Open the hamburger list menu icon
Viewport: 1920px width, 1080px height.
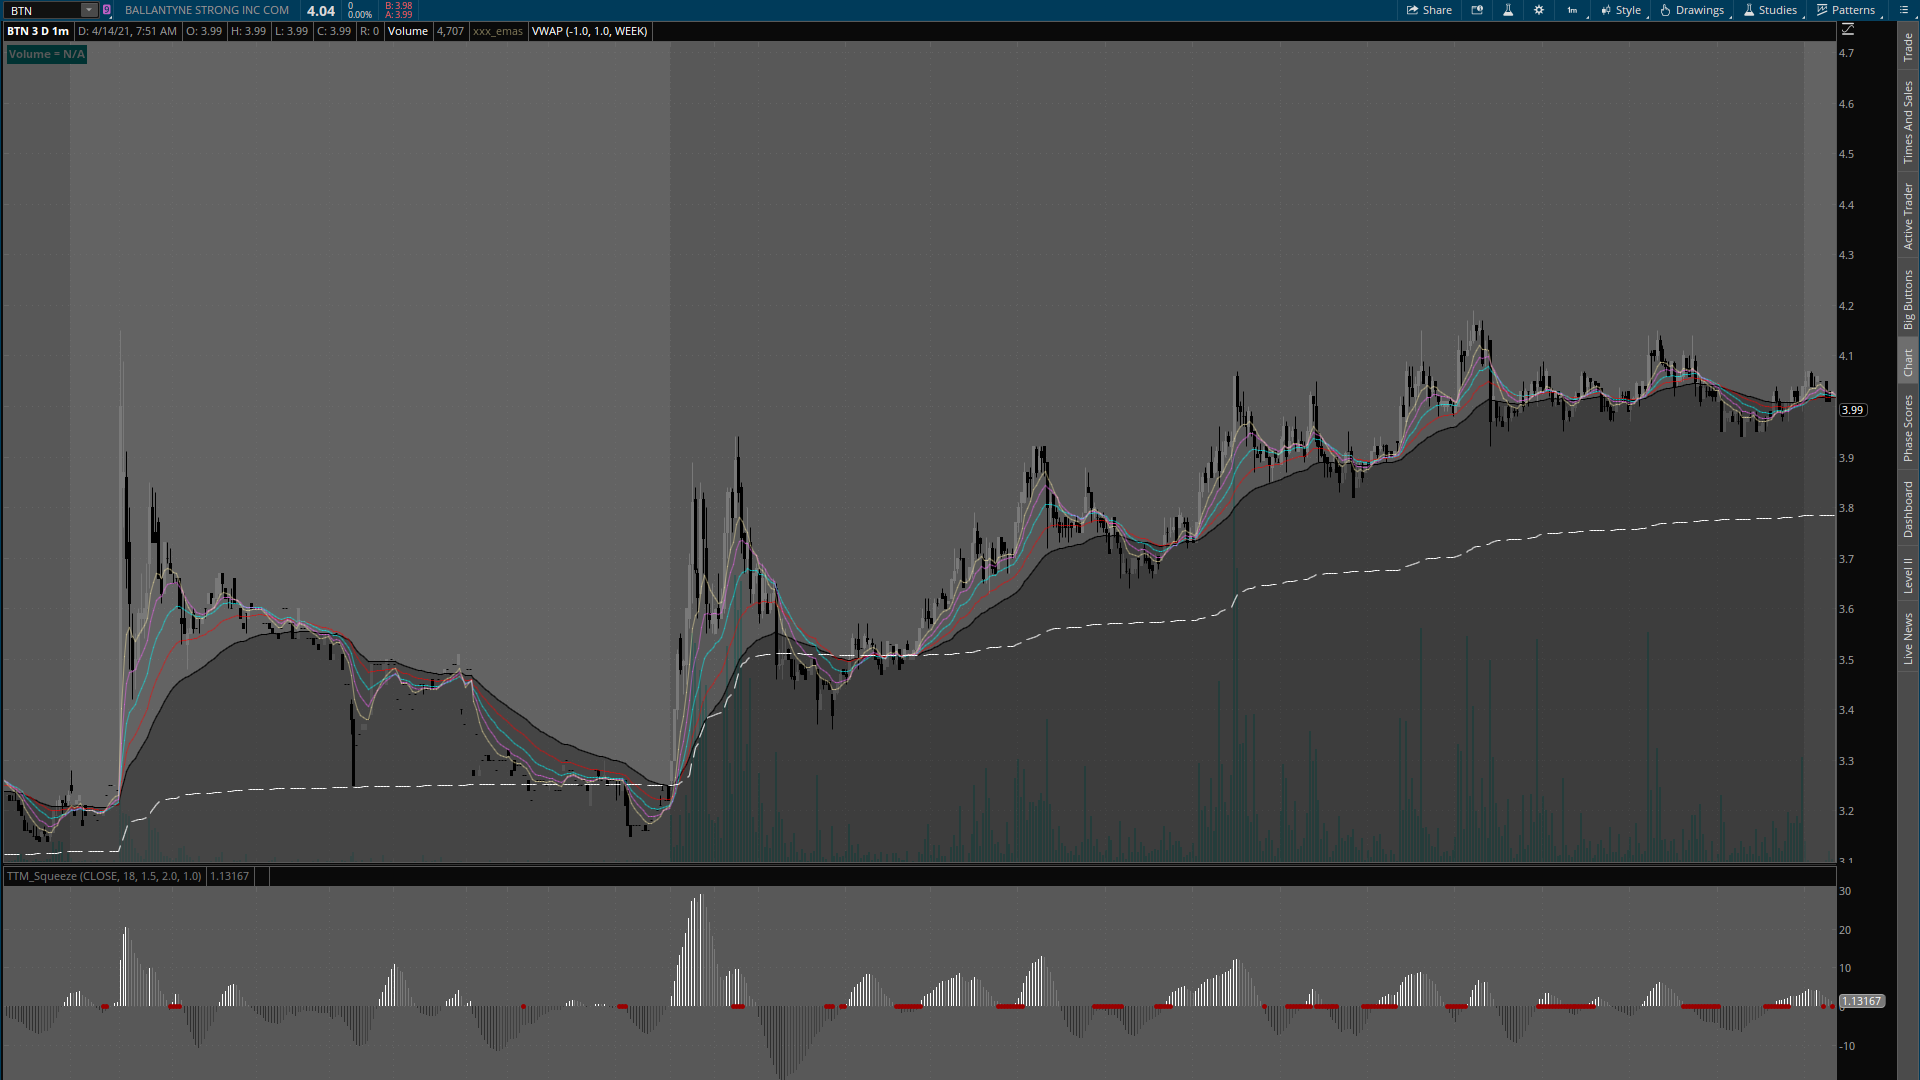coord(1903,10)
